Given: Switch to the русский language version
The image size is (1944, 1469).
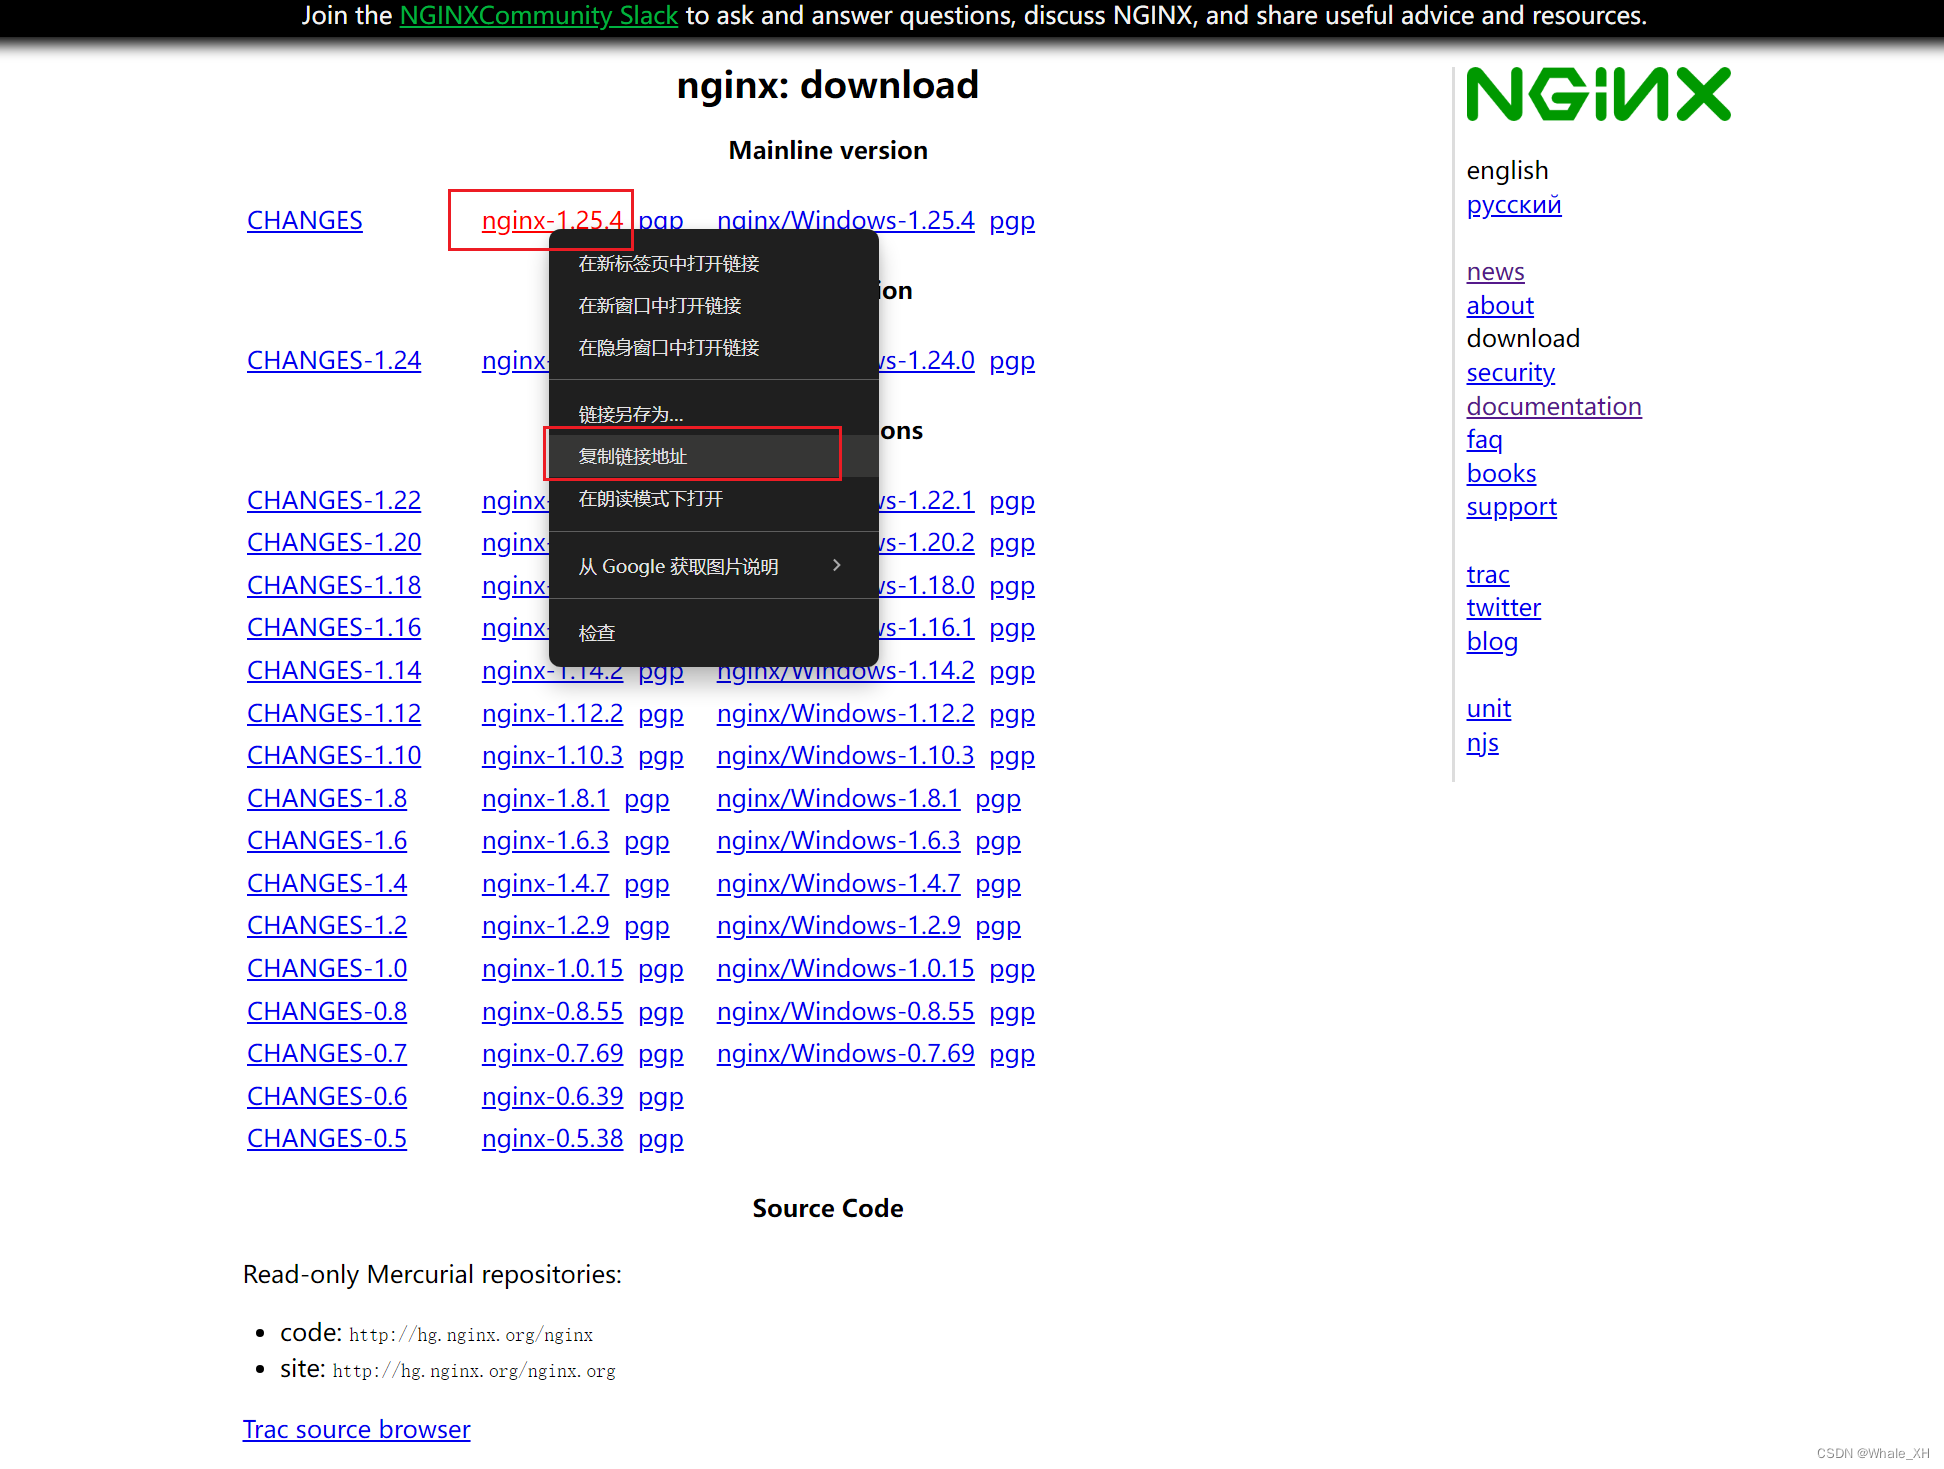Looking at the screenshot, I should pyautogui.click(x=1514, y=204).
